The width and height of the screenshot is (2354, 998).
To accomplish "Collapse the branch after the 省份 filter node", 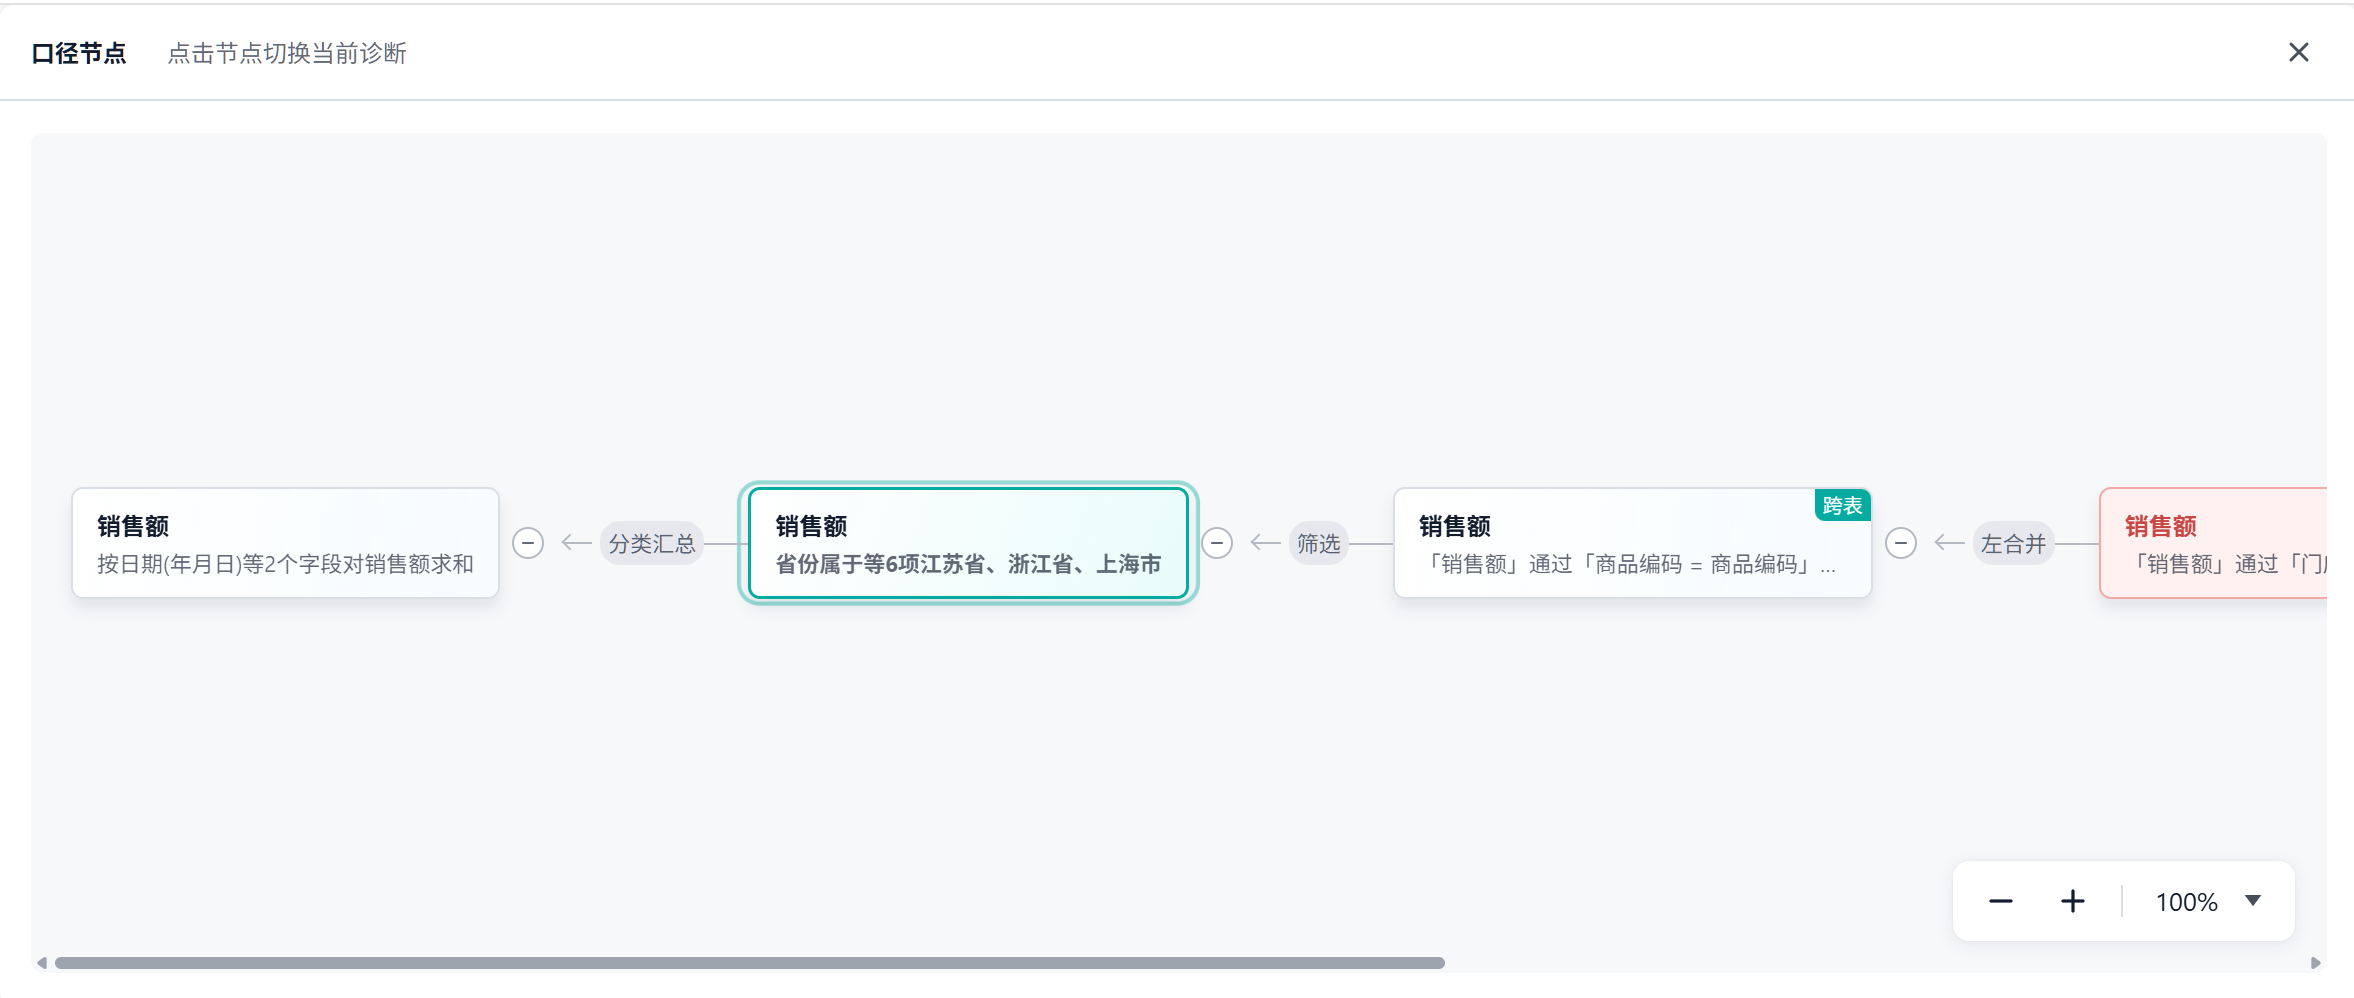I will point(1217,543).
